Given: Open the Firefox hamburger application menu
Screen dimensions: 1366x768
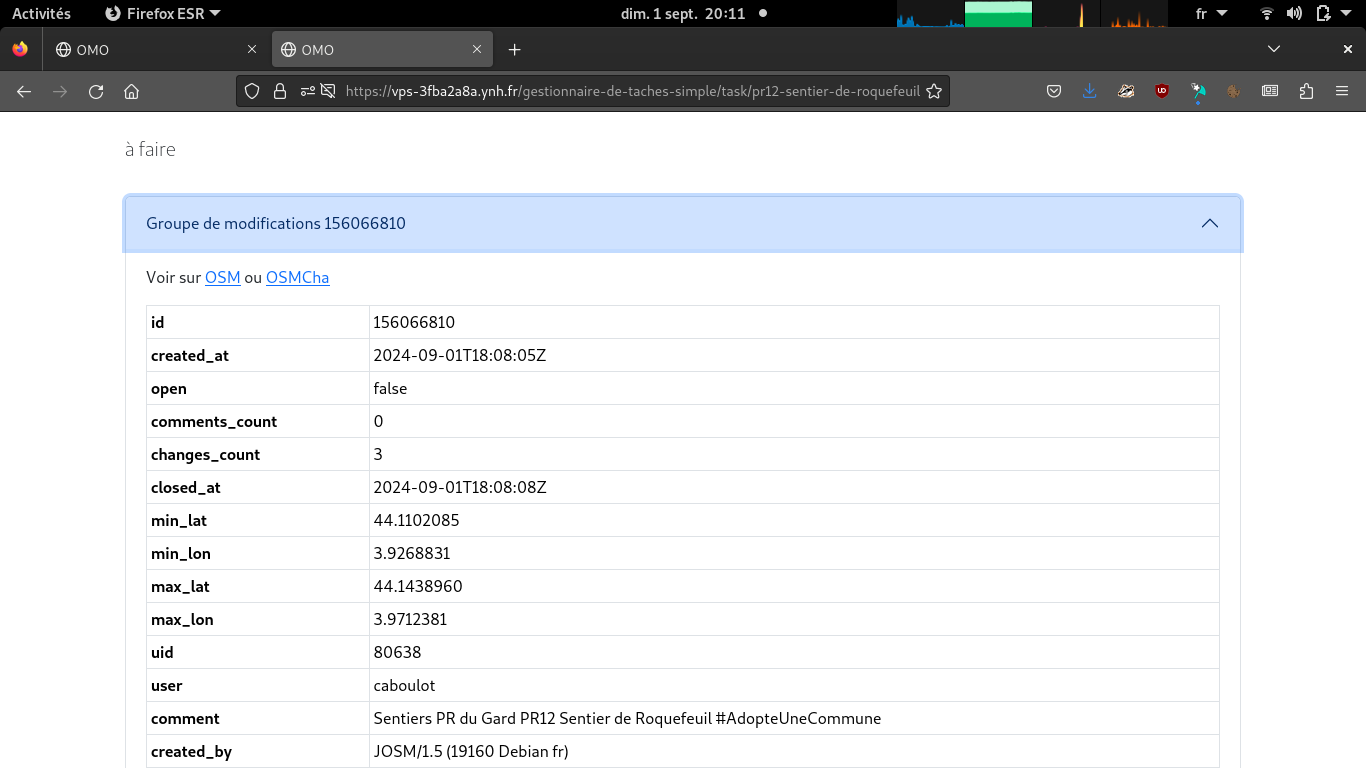Looking at the screenshot, I should pyautogui.click(x=1342, y=91).
